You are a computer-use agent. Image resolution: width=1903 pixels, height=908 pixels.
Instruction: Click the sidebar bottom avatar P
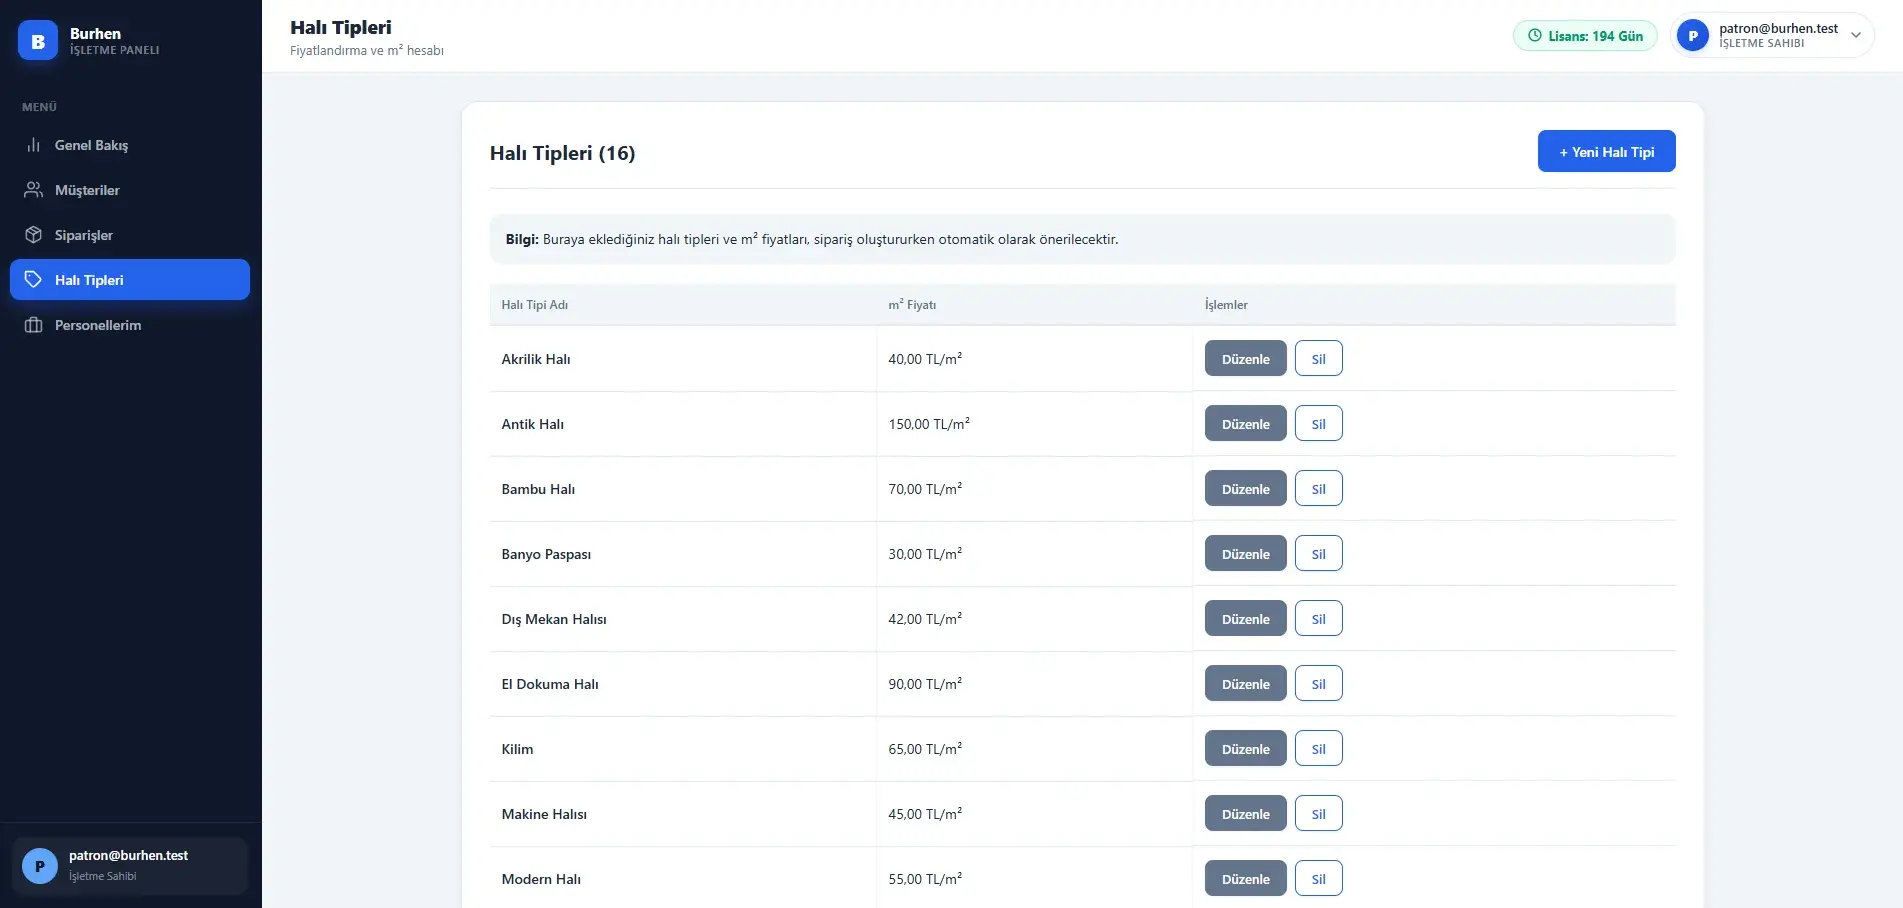(40, 866)
